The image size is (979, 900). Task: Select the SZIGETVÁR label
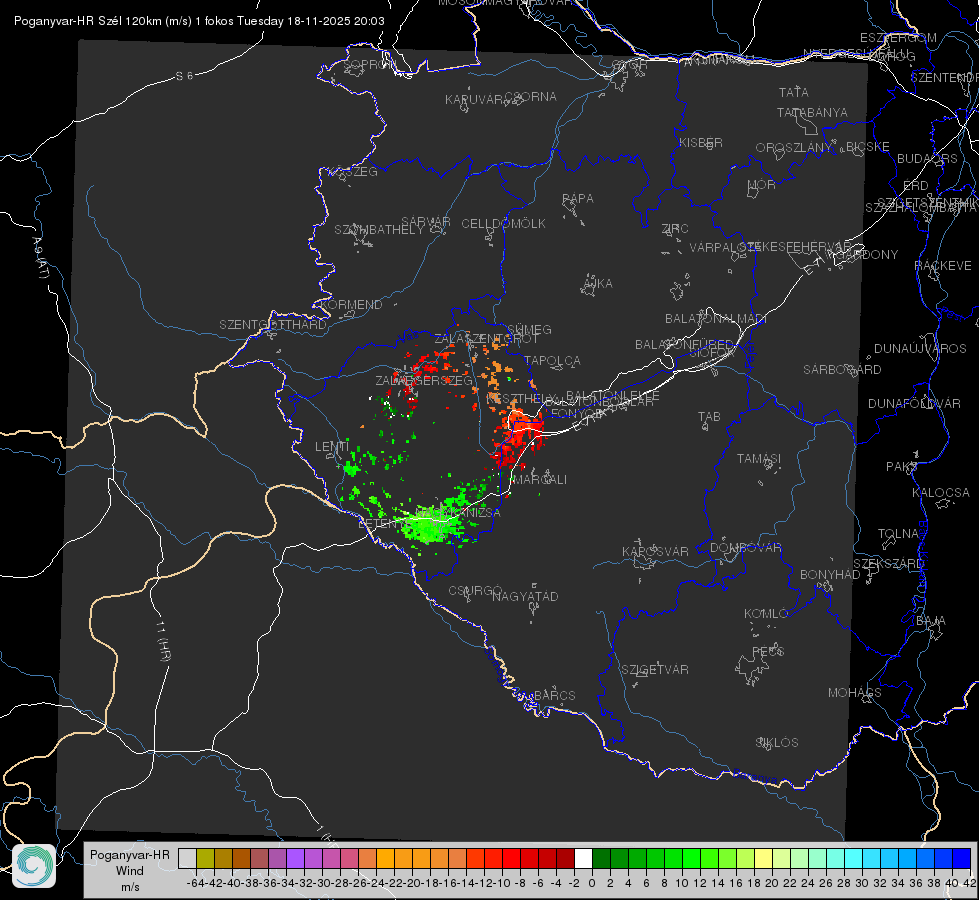[655, 670]
